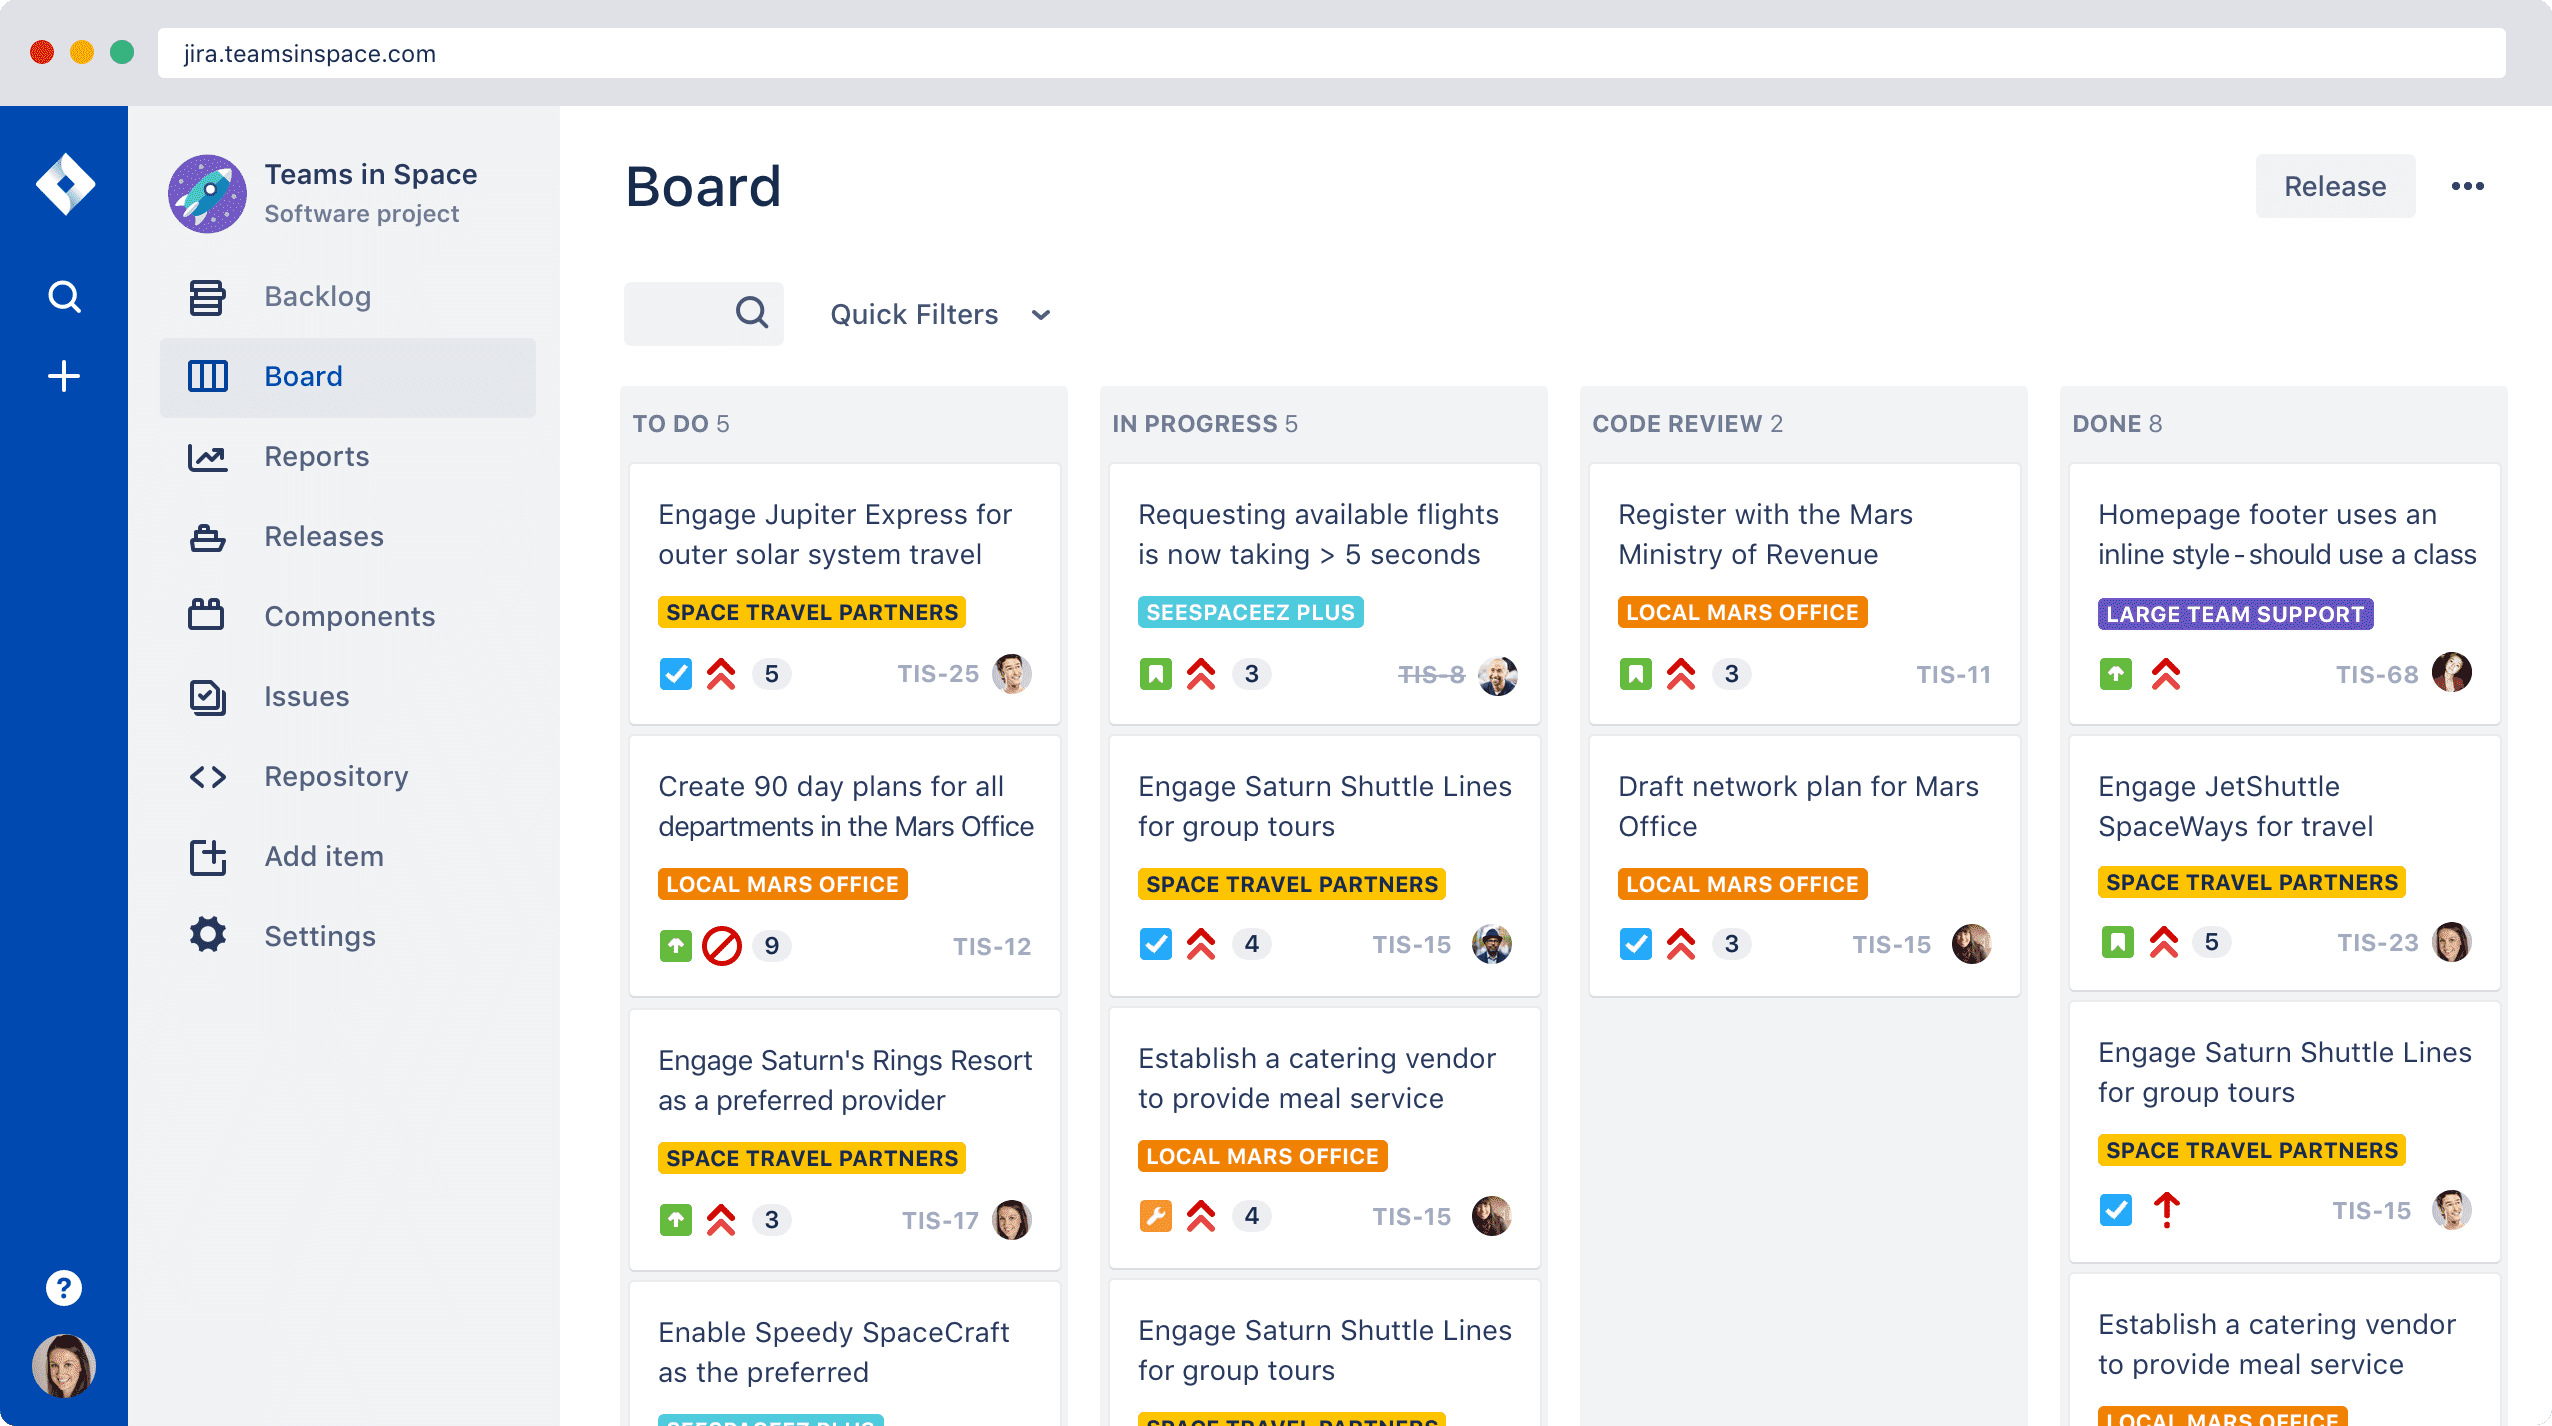Click the help question mark icon
This screenshot has width=2552, height=1426.
click(x=63, y=1289)
